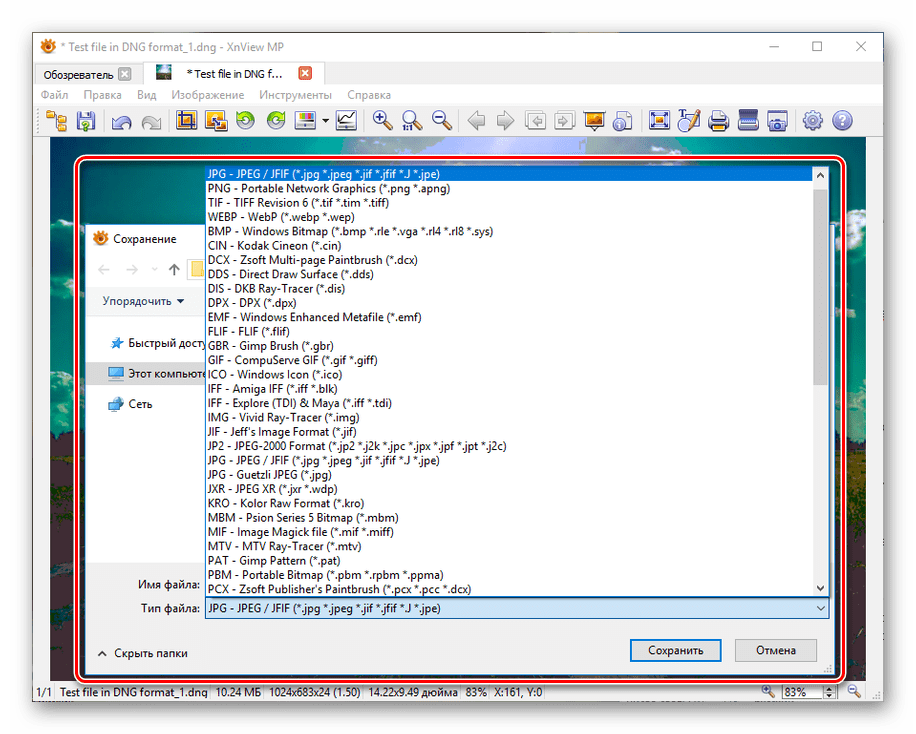
Task: Open the browser folder-tree toolbar icon
Action: click(57, 121)
